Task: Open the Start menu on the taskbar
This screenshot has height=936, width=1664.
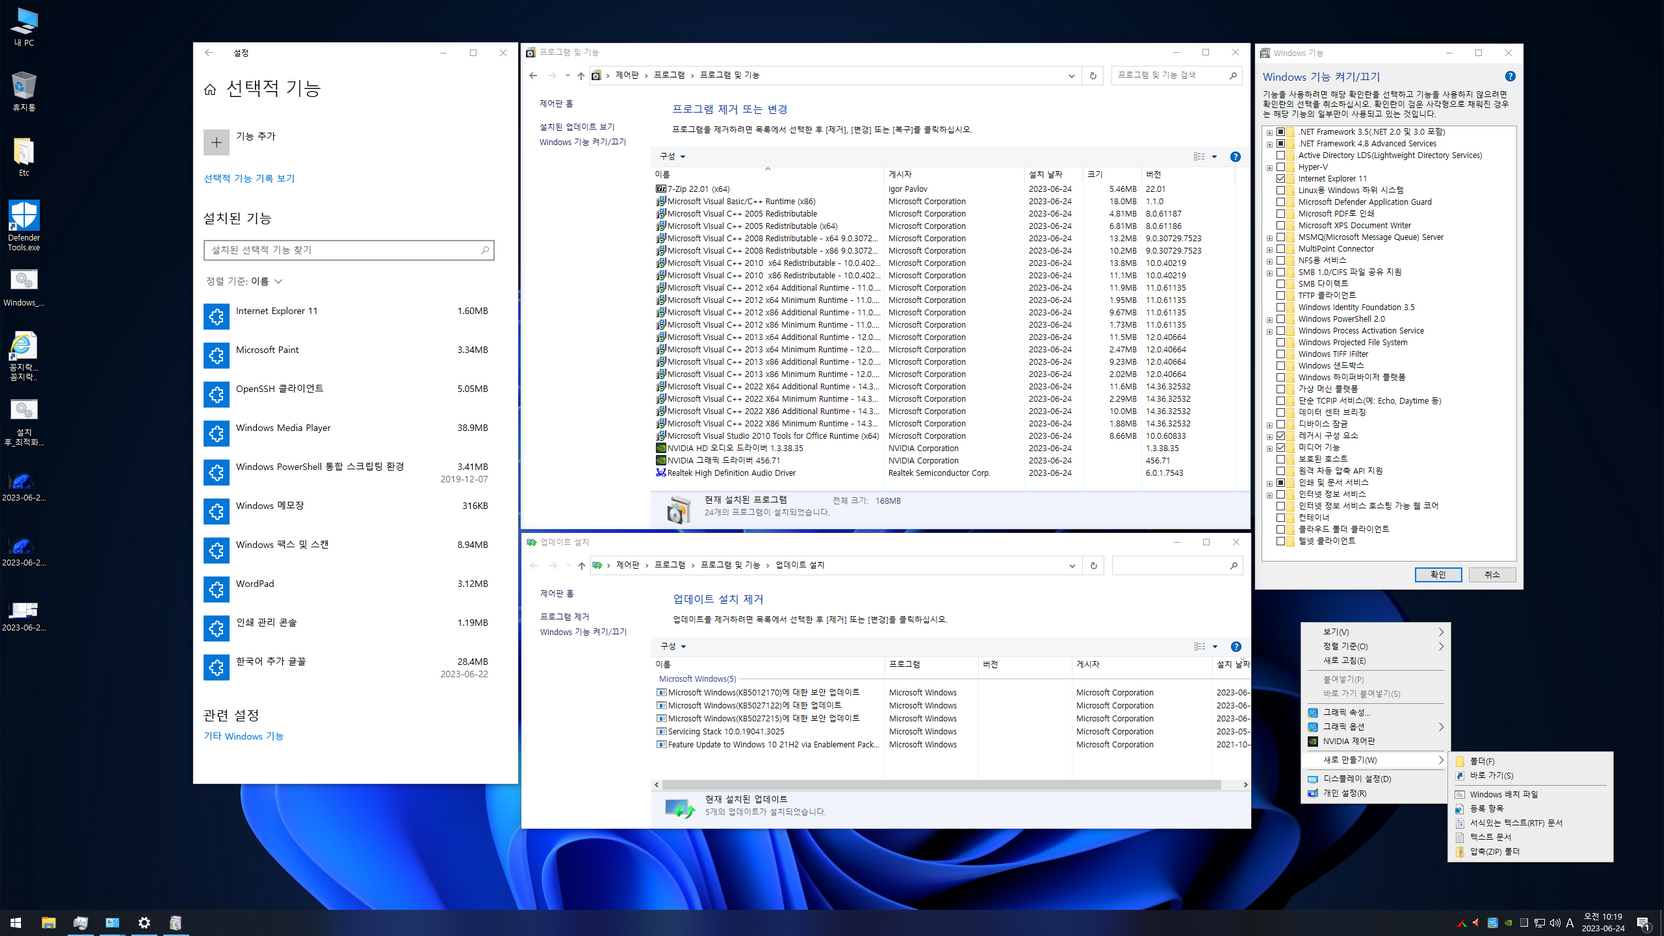Action: 16,923
